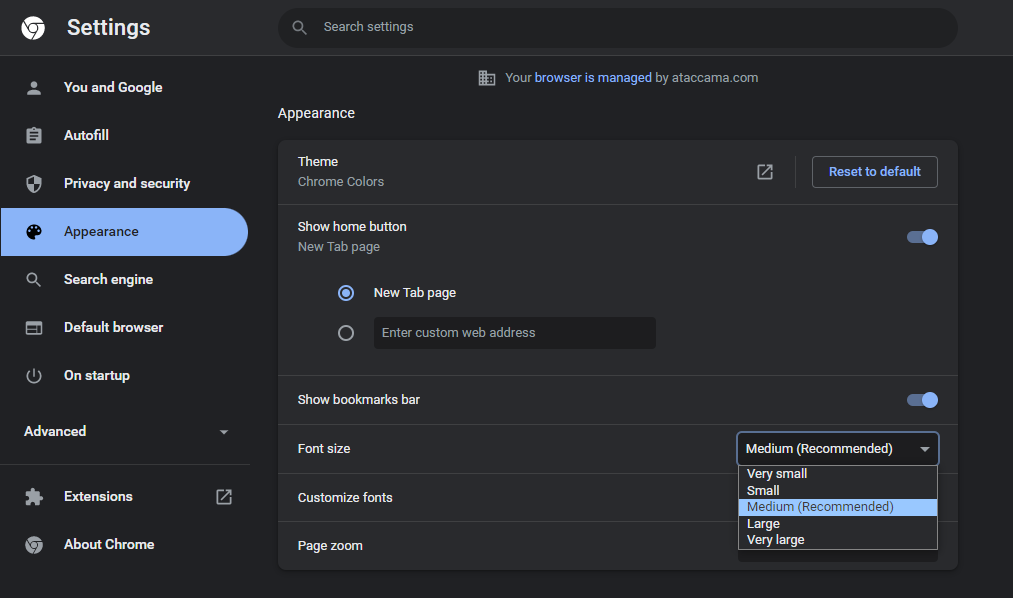Image resolution: width=1013 pixels, height=598 pixels.
Task: Click the managed-browser building icon
Action: click(x=487, y=77)
